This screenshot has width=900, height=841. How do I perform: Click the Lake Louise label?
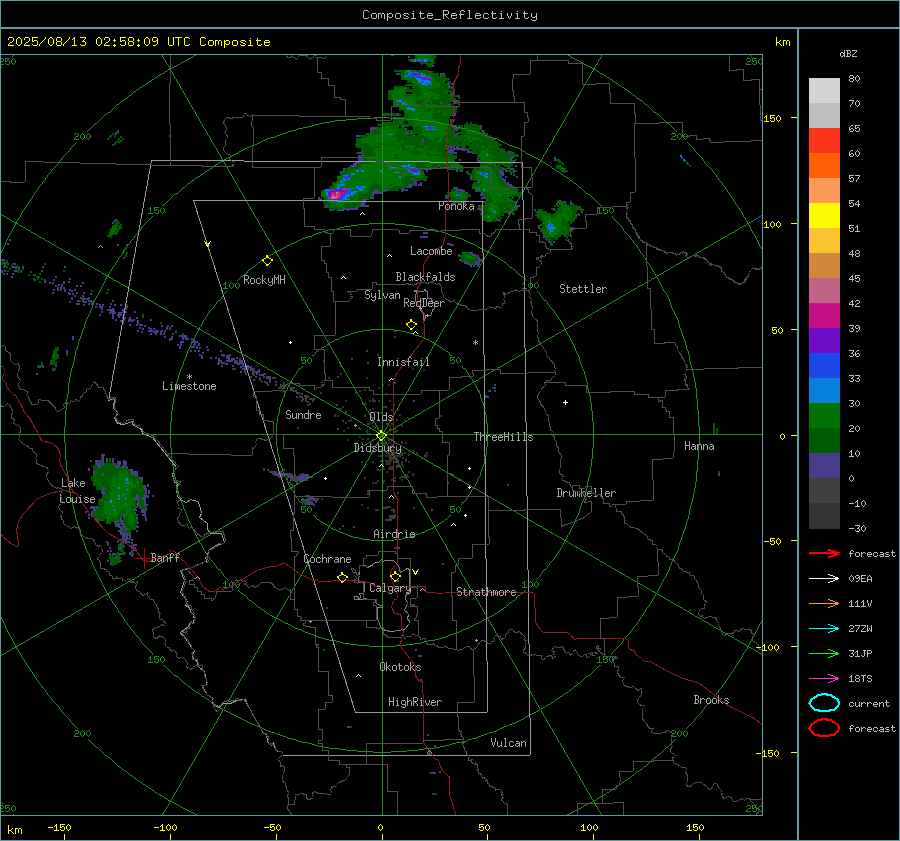(77, 491)
